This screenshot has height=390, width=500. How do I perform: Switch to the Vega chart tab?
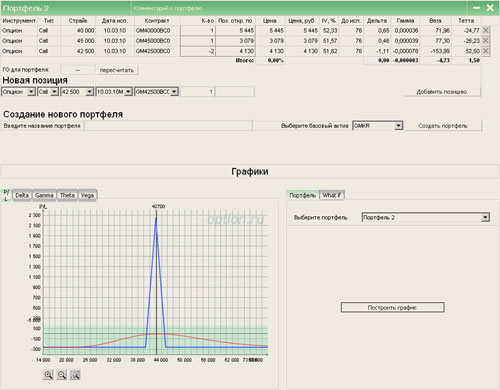(x=87, y=195)
